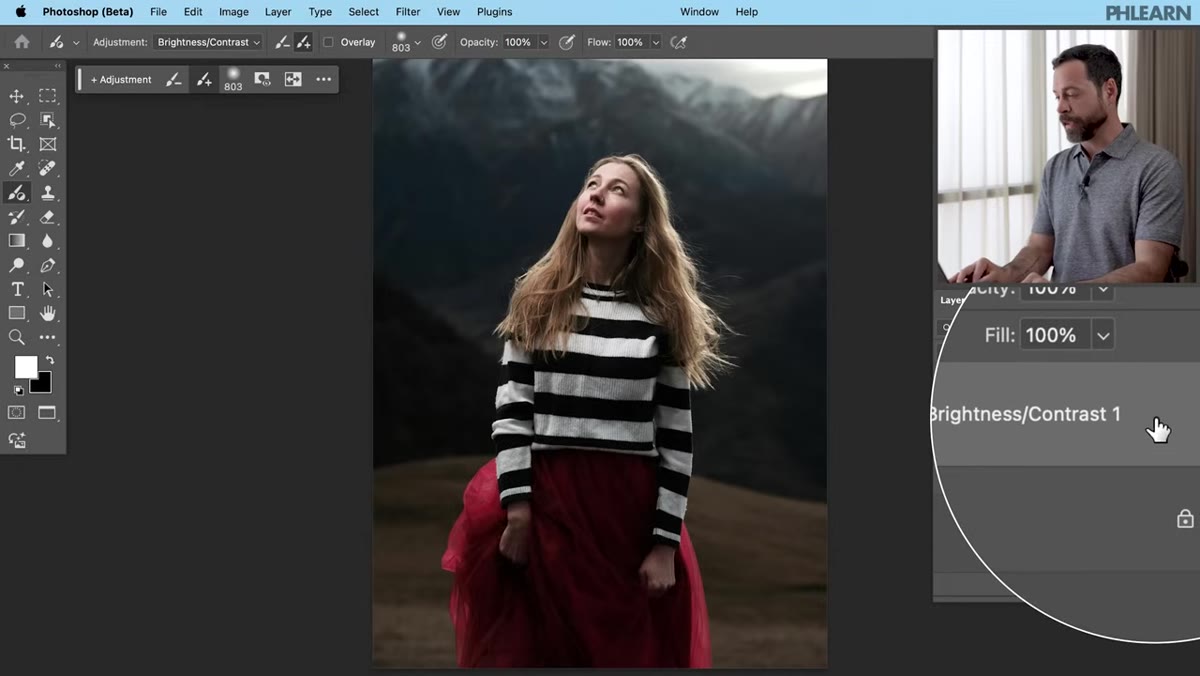Open the Image menu
Screen dimensions: 1200x676
234,12
